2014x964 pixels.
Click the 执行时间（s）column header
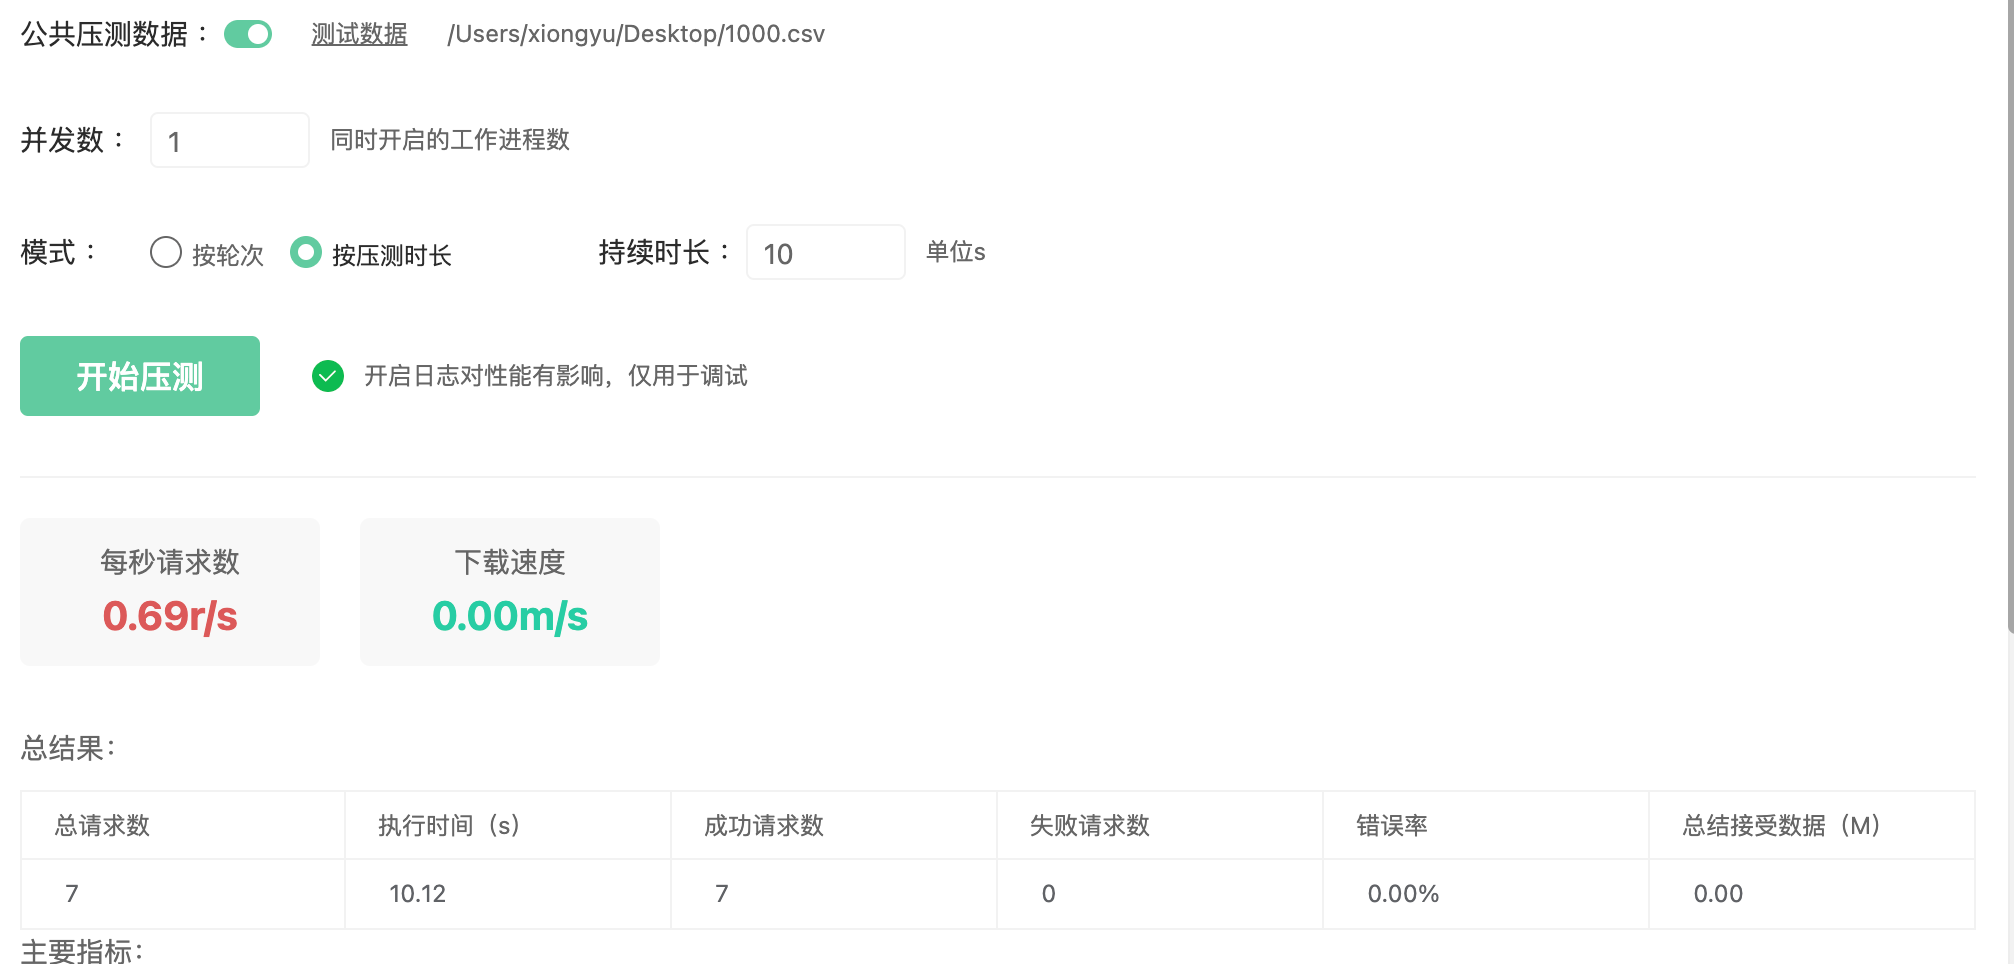[508, 825]
